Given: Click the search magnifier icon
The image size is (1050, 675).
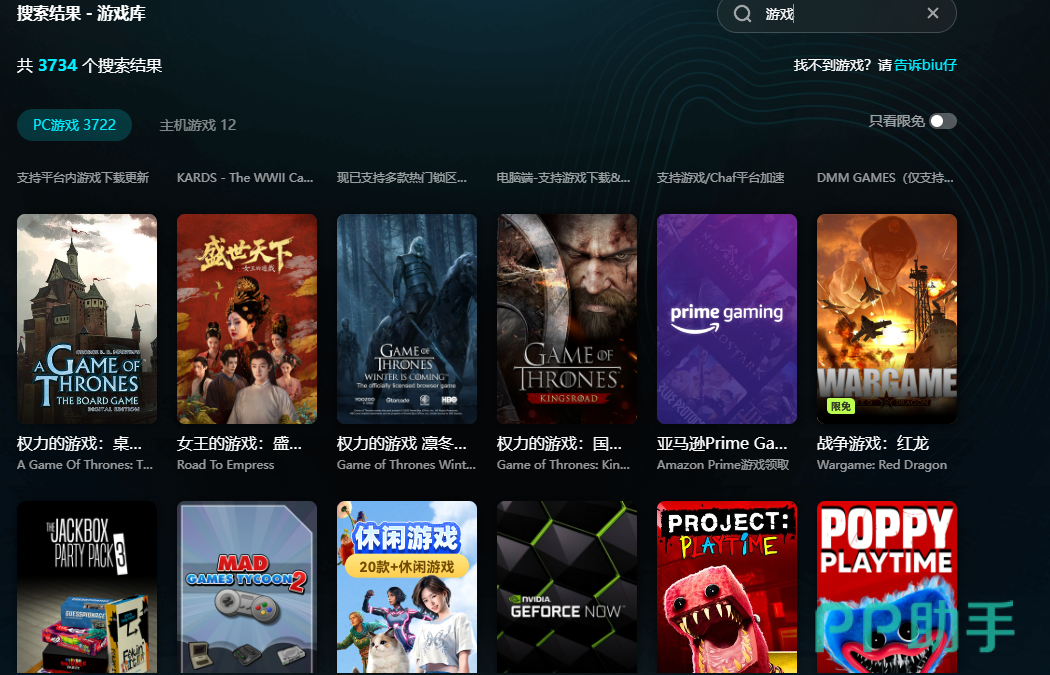Looking at the screenshot, I should click(x=742, y=14).
